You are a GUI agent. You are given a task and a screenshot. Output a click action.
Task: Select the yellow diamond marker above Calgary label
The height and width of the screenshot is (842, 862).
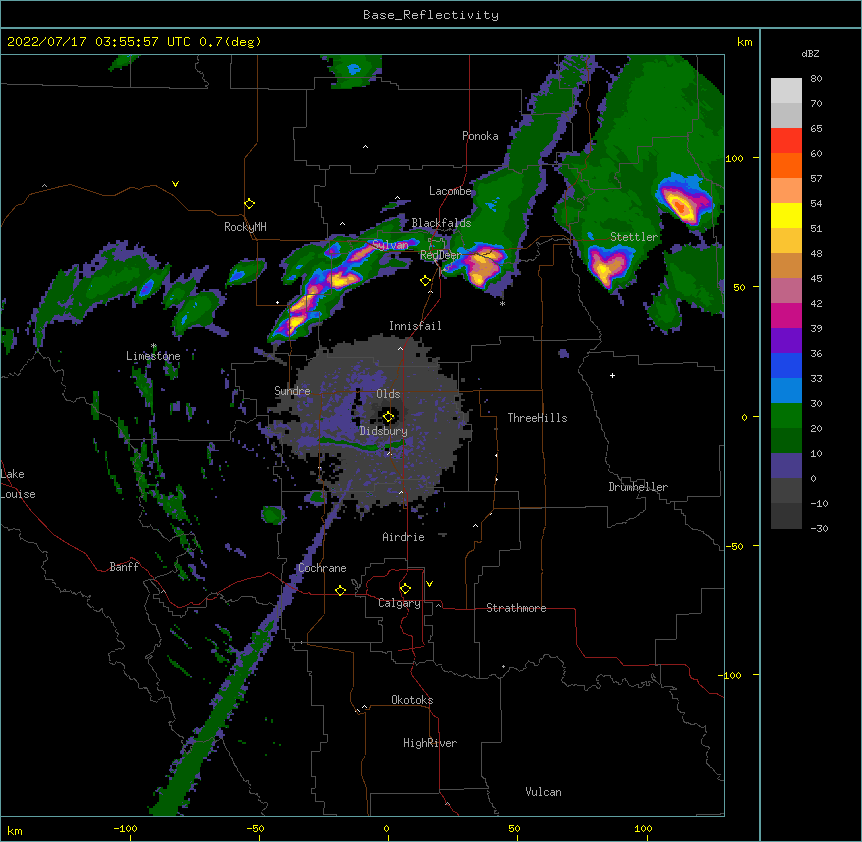(x=405, y=589)
